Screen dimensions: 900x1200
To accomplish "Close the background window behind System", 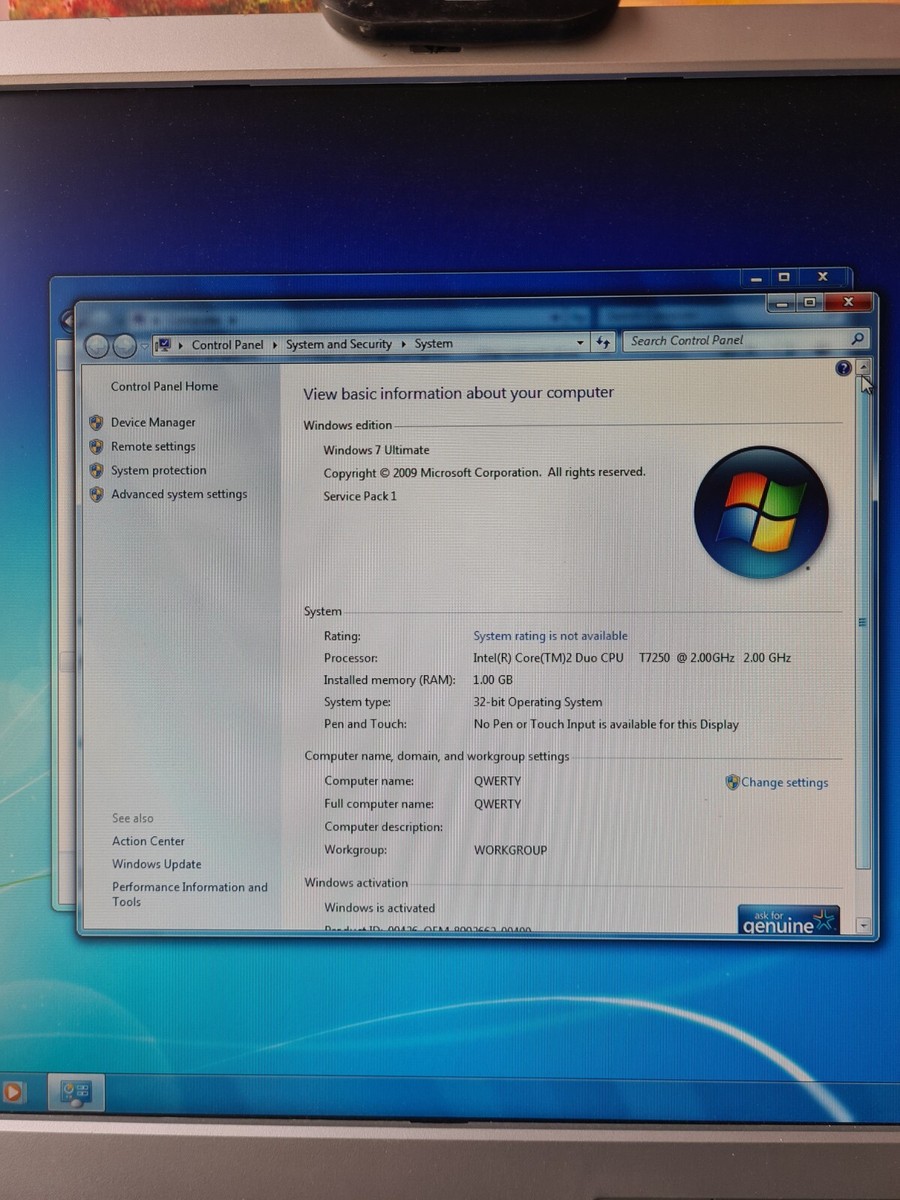I will 822,277.
